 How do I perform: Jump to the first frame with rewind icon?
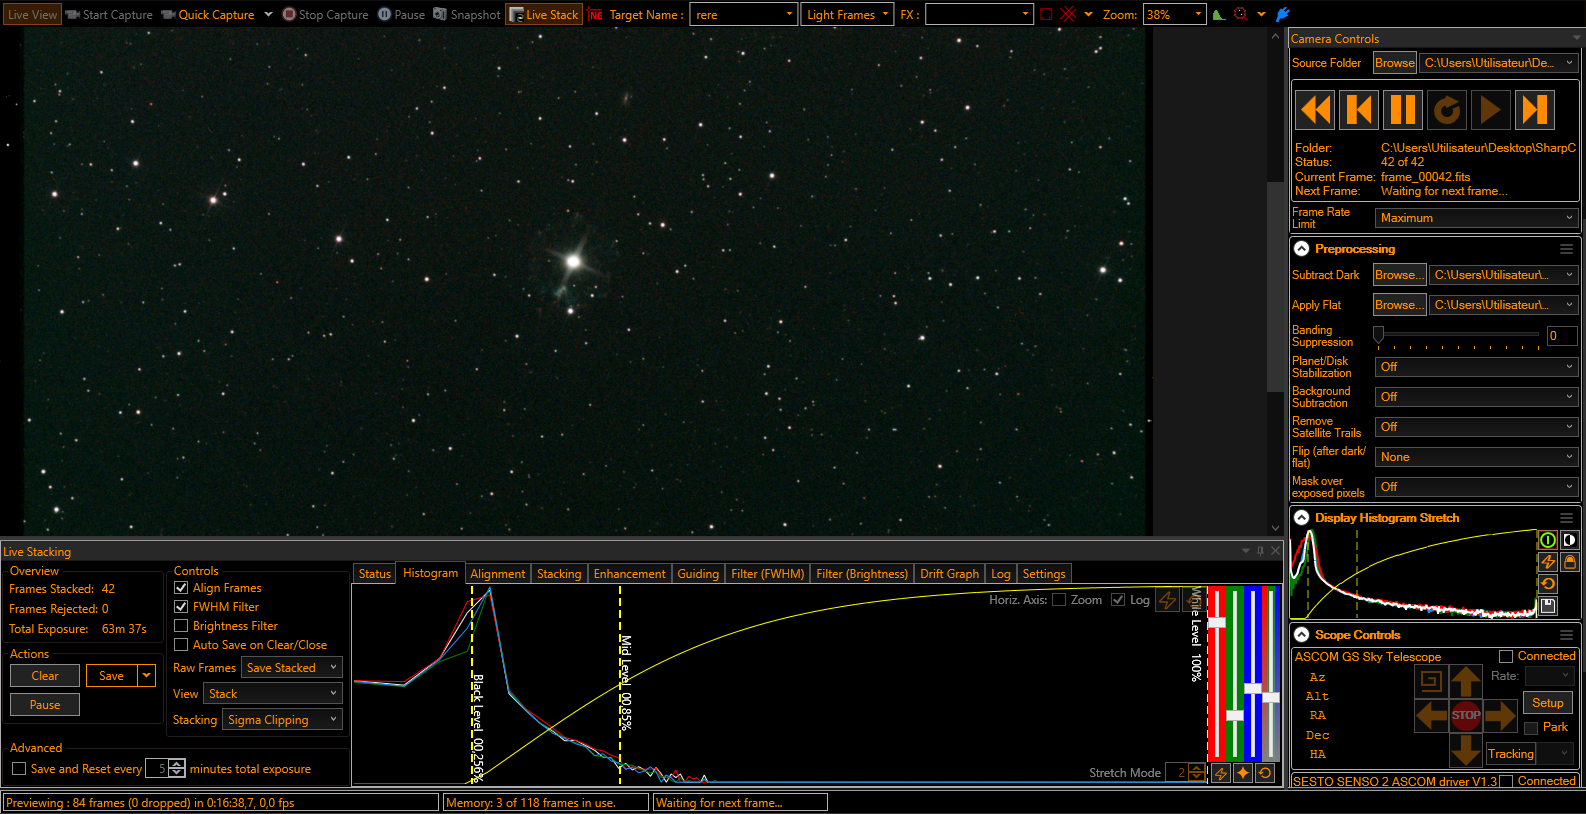(x=1315, y=109)
